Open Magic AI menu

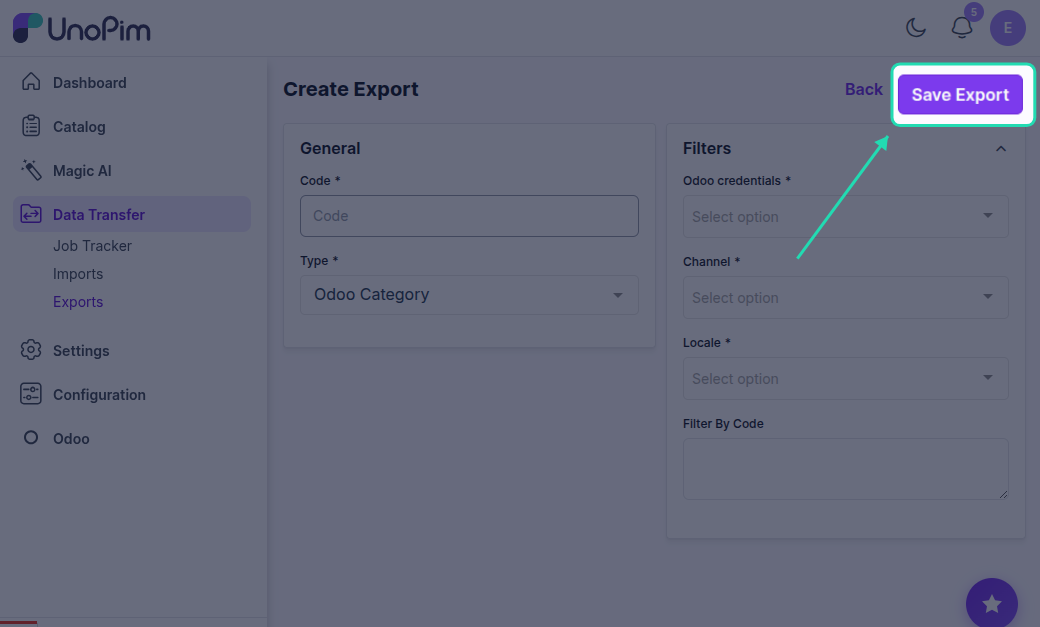click(x=82, y=171)
